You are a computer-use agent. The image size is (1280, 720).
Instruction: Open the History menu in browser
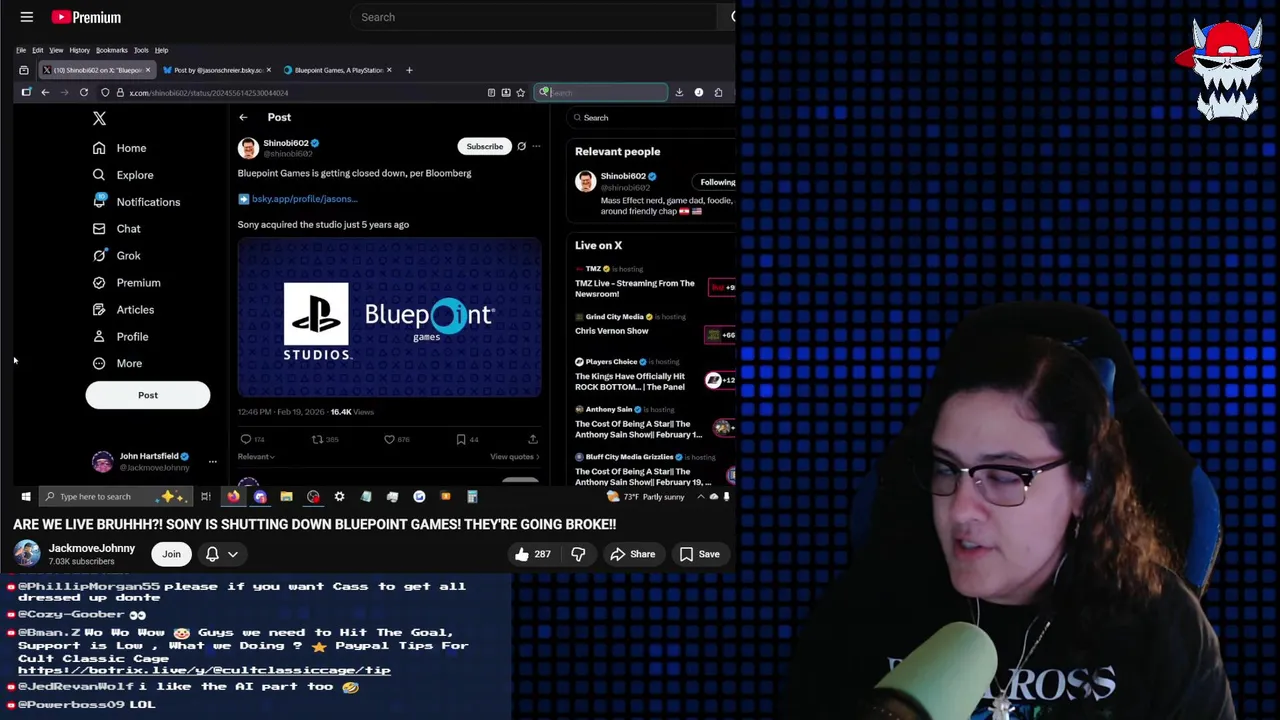[x=79, y=50]
